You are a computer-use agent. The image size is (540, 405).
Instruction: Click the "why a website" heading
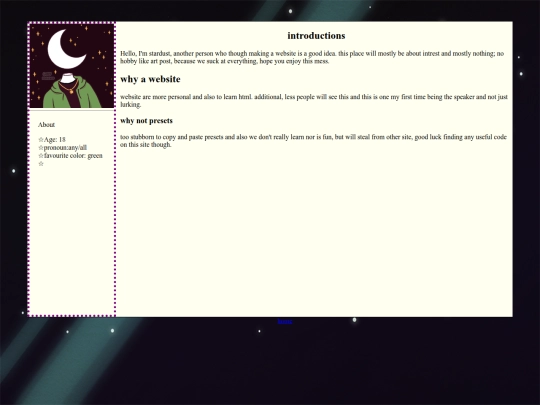[x=150, y=79]
